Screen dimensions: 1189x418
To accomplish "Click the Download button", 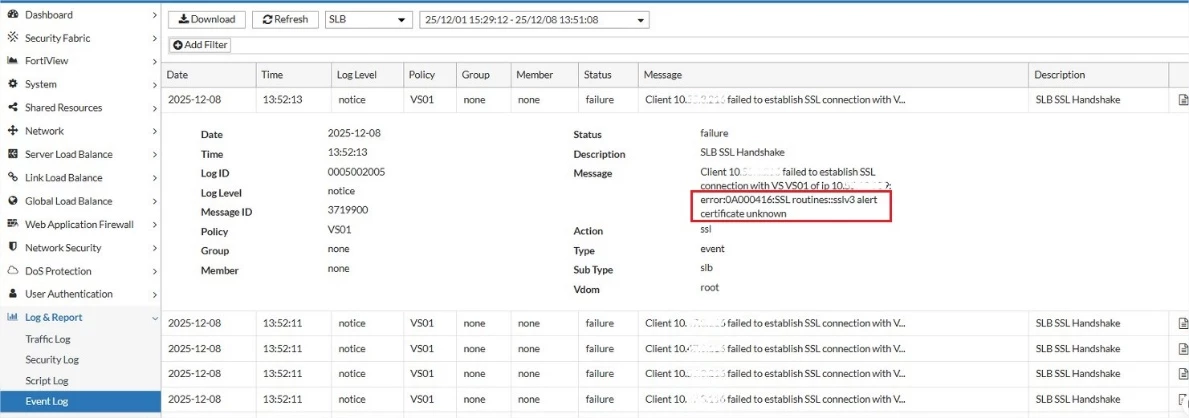I will point(206,20).
